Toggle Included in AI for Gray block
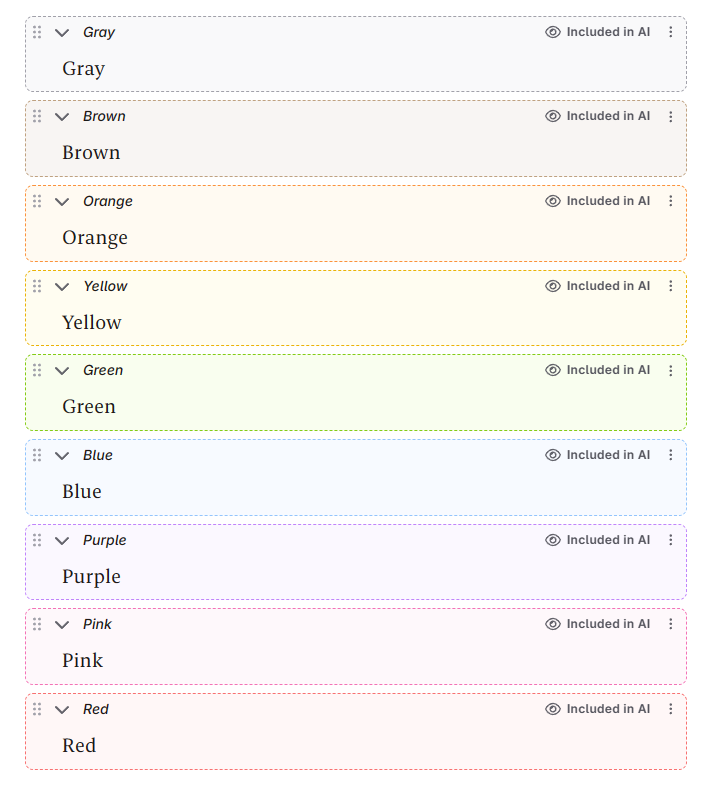706x786 pixels. (597, 32)
